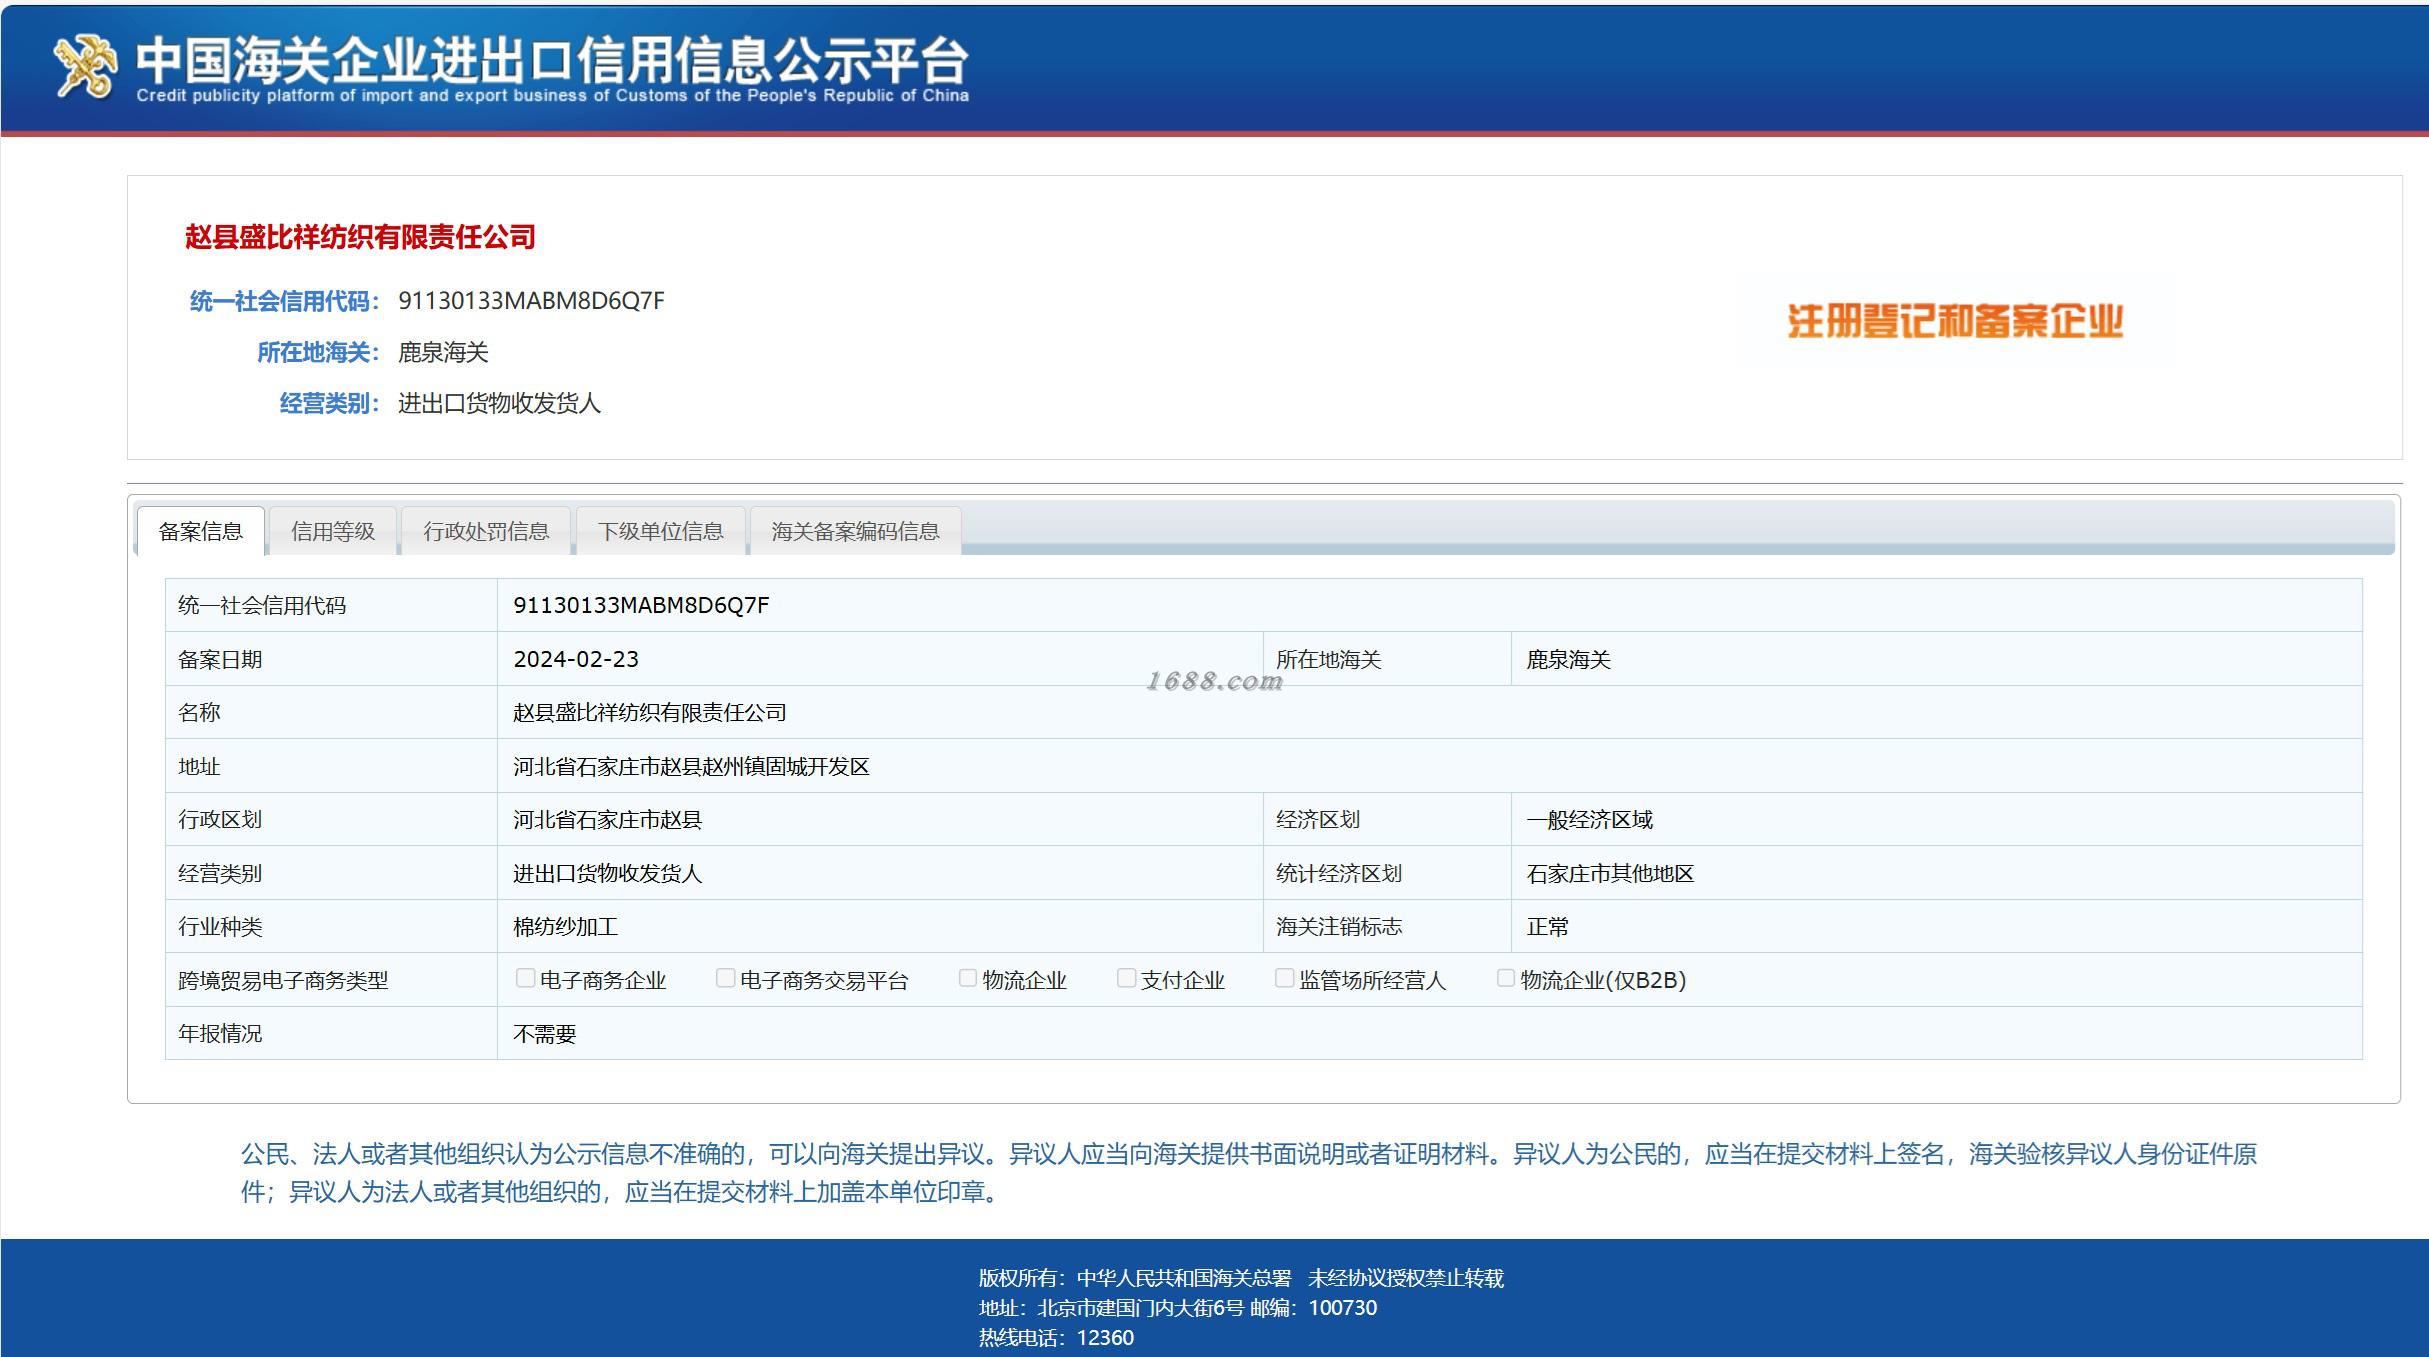
Task: Click the 鹿泉海关 value in header summary
Action: [x=443, y=352]
